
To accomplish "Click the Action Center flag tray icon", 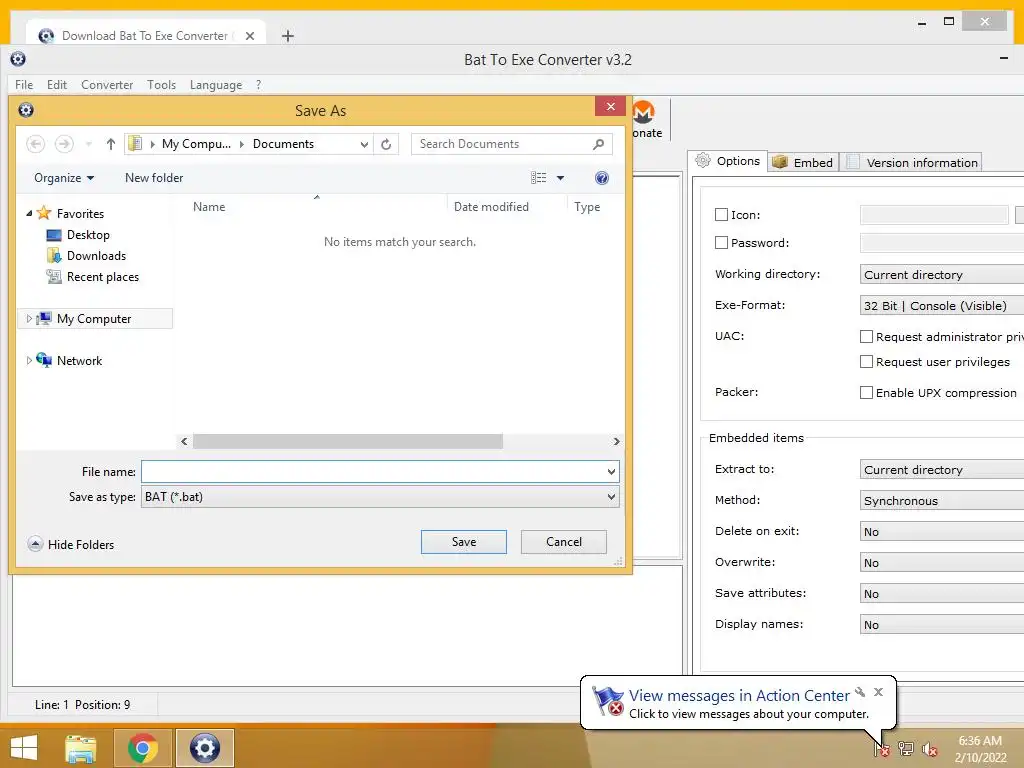I will (881, 748).
